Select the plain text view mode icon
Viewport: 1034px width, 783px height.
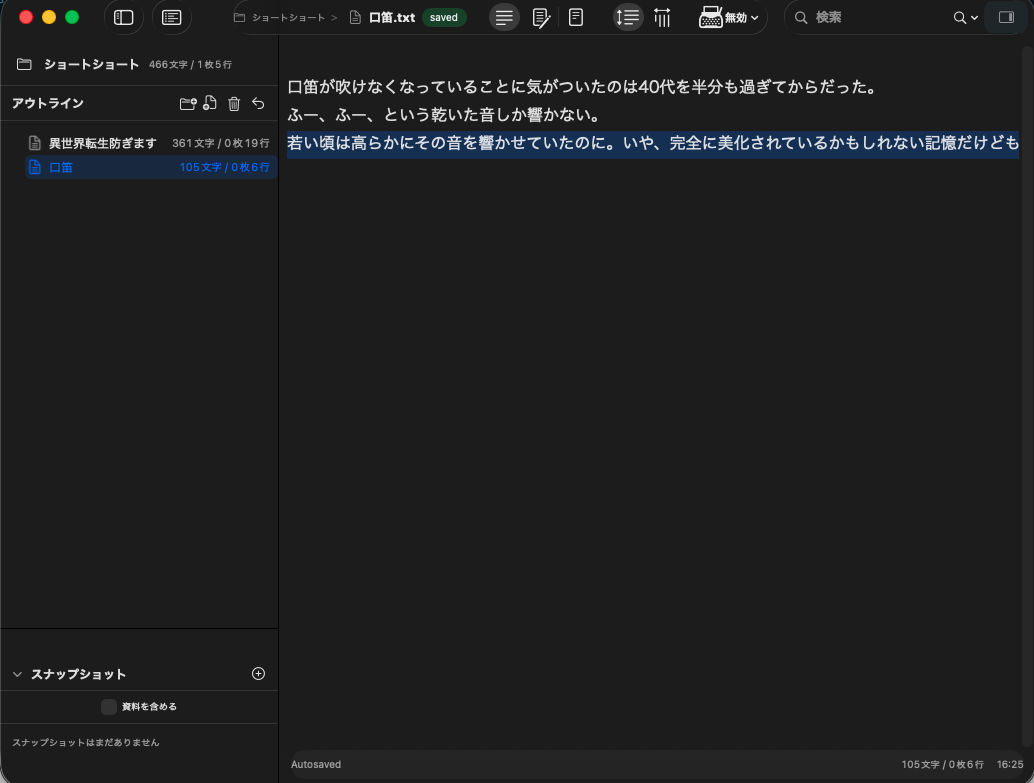pyautogui.click(x=504, y=17)
